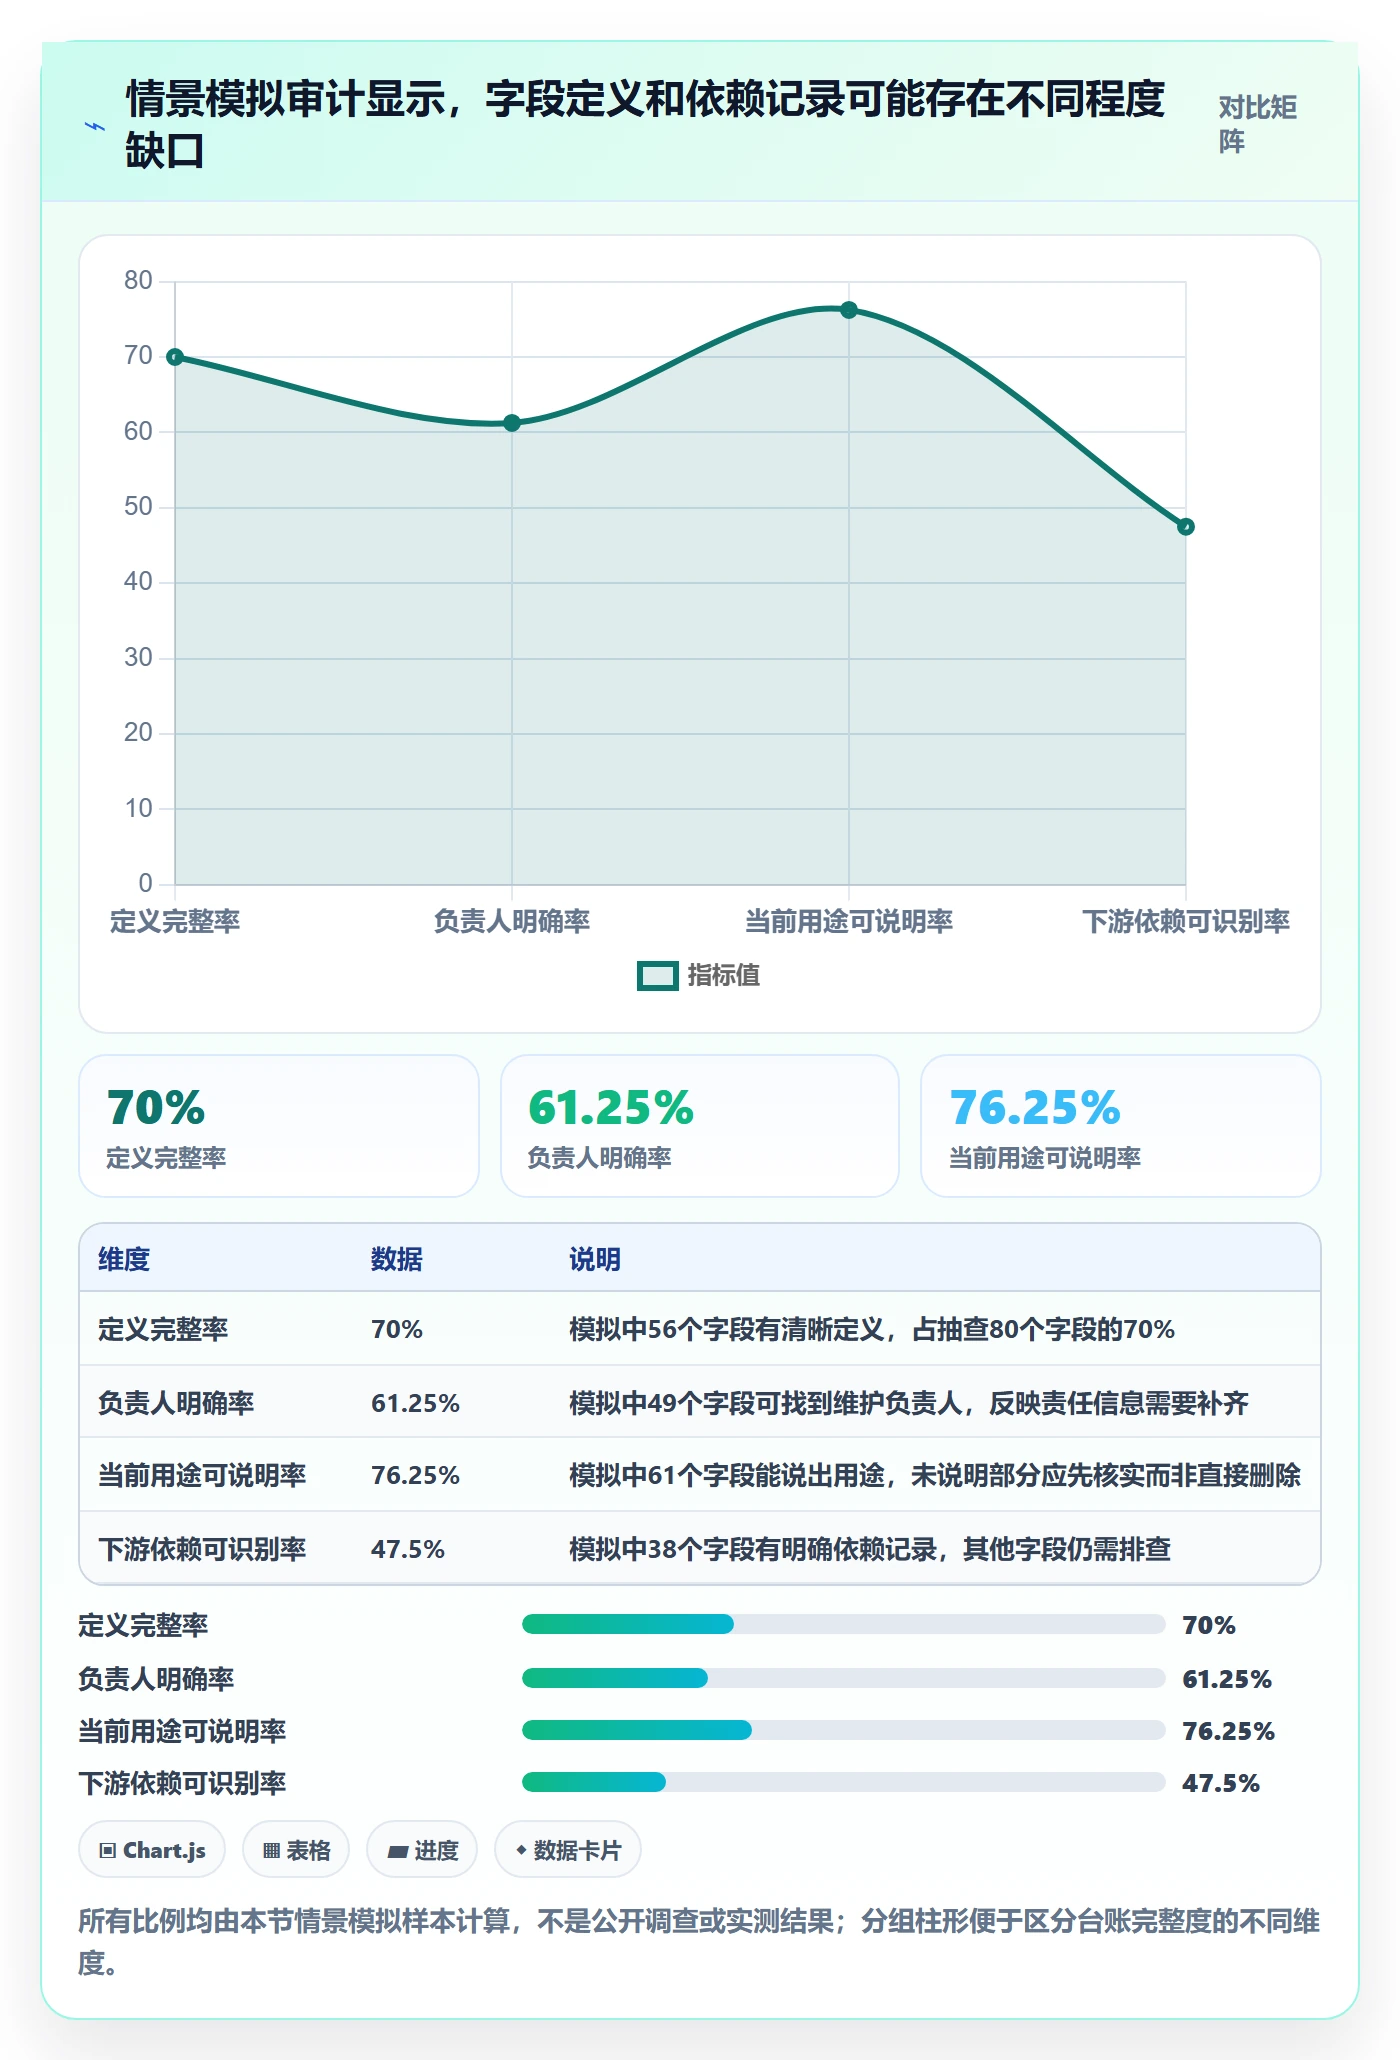Click the 指标值 legend label
This screenshot has height=2060, width=1400.
pos(723,975)
